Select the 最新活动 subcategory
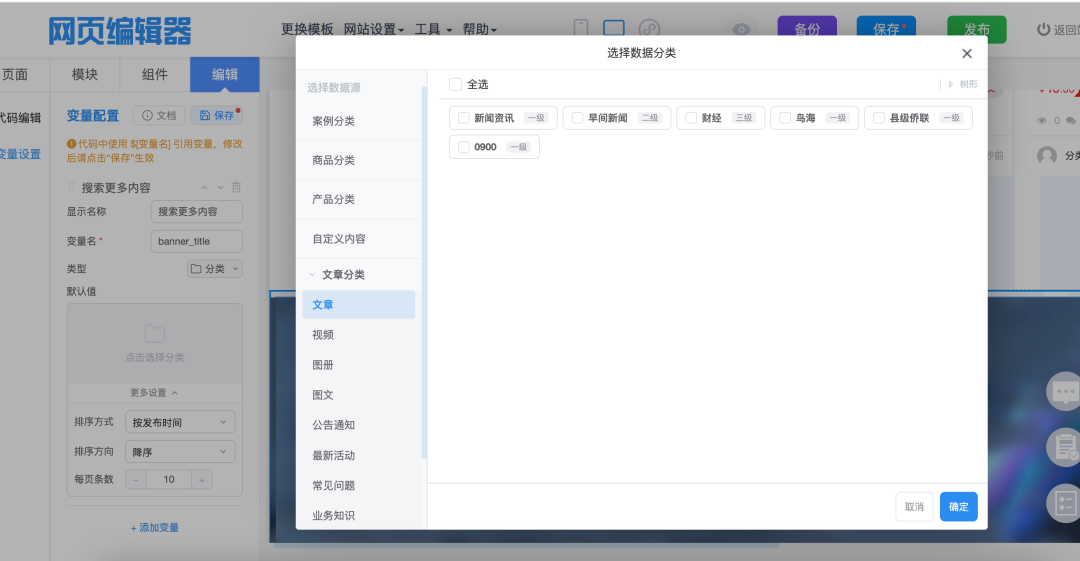Screen dimensions: 1080x561 tap(358, 456)
